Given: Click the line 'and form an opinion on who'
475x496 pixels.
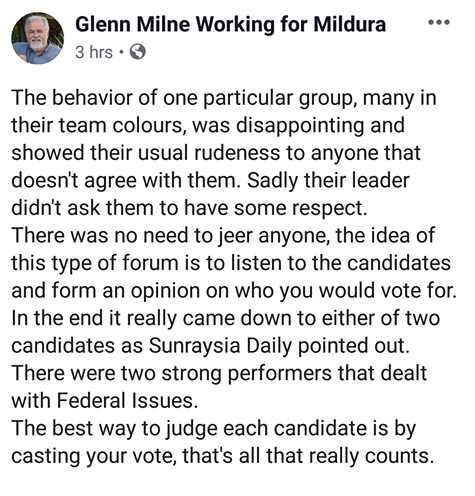Looking at the screenshot, I should pos(234,291).
